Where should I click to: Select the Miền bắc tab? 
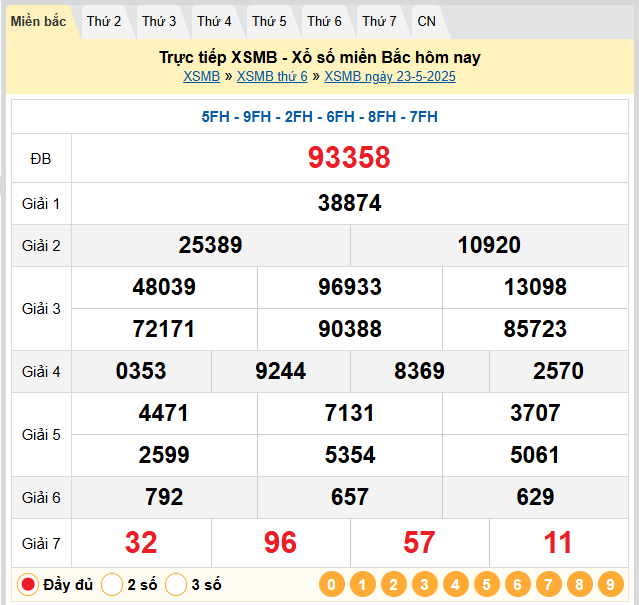(39, 21)
